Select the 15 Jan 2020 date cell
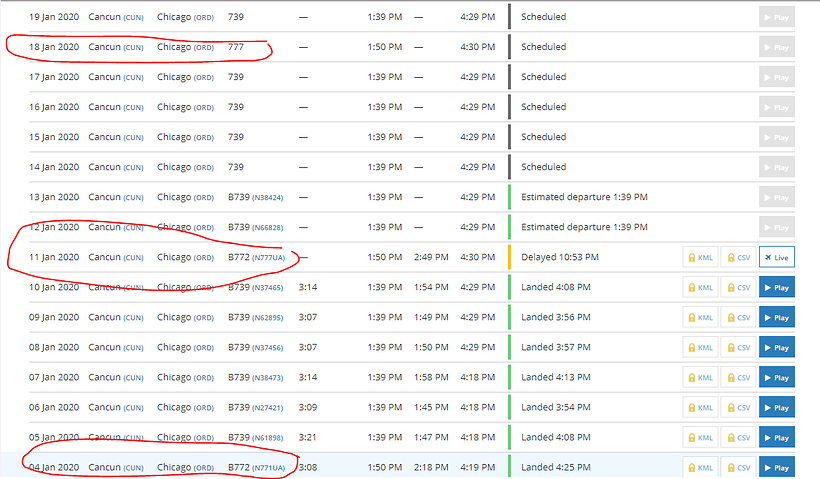Image resolution: width=820 pixels, height=479 pixels. [54, 137]
